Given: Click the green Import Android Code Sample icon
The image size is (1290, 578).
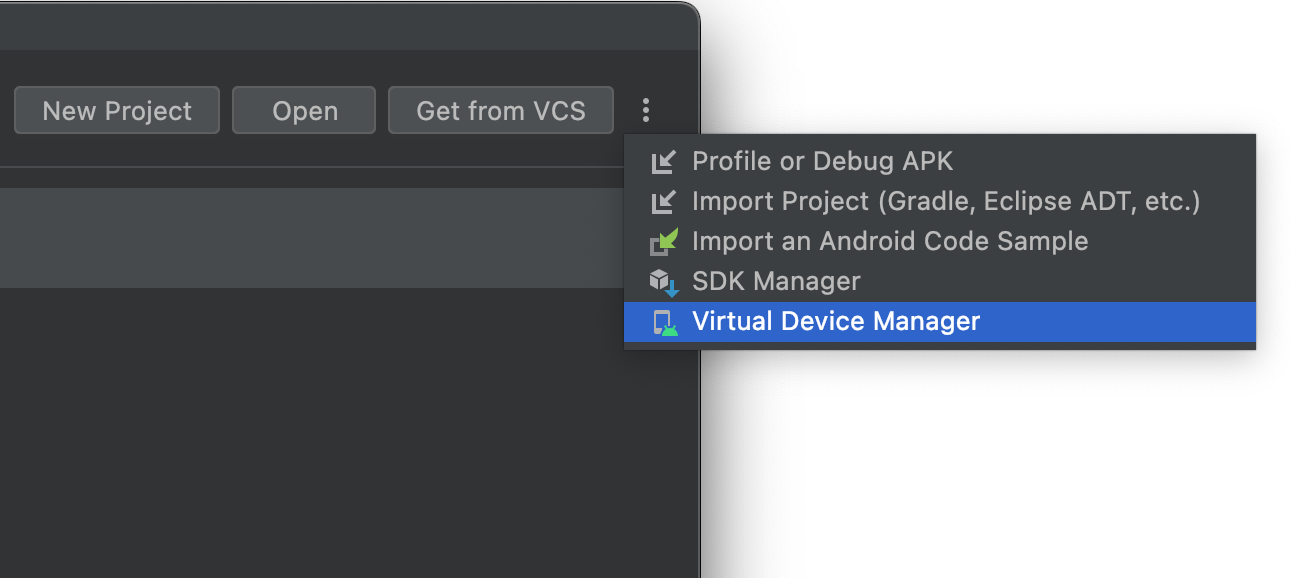Looking at the screenshot, I should point(666,241).
